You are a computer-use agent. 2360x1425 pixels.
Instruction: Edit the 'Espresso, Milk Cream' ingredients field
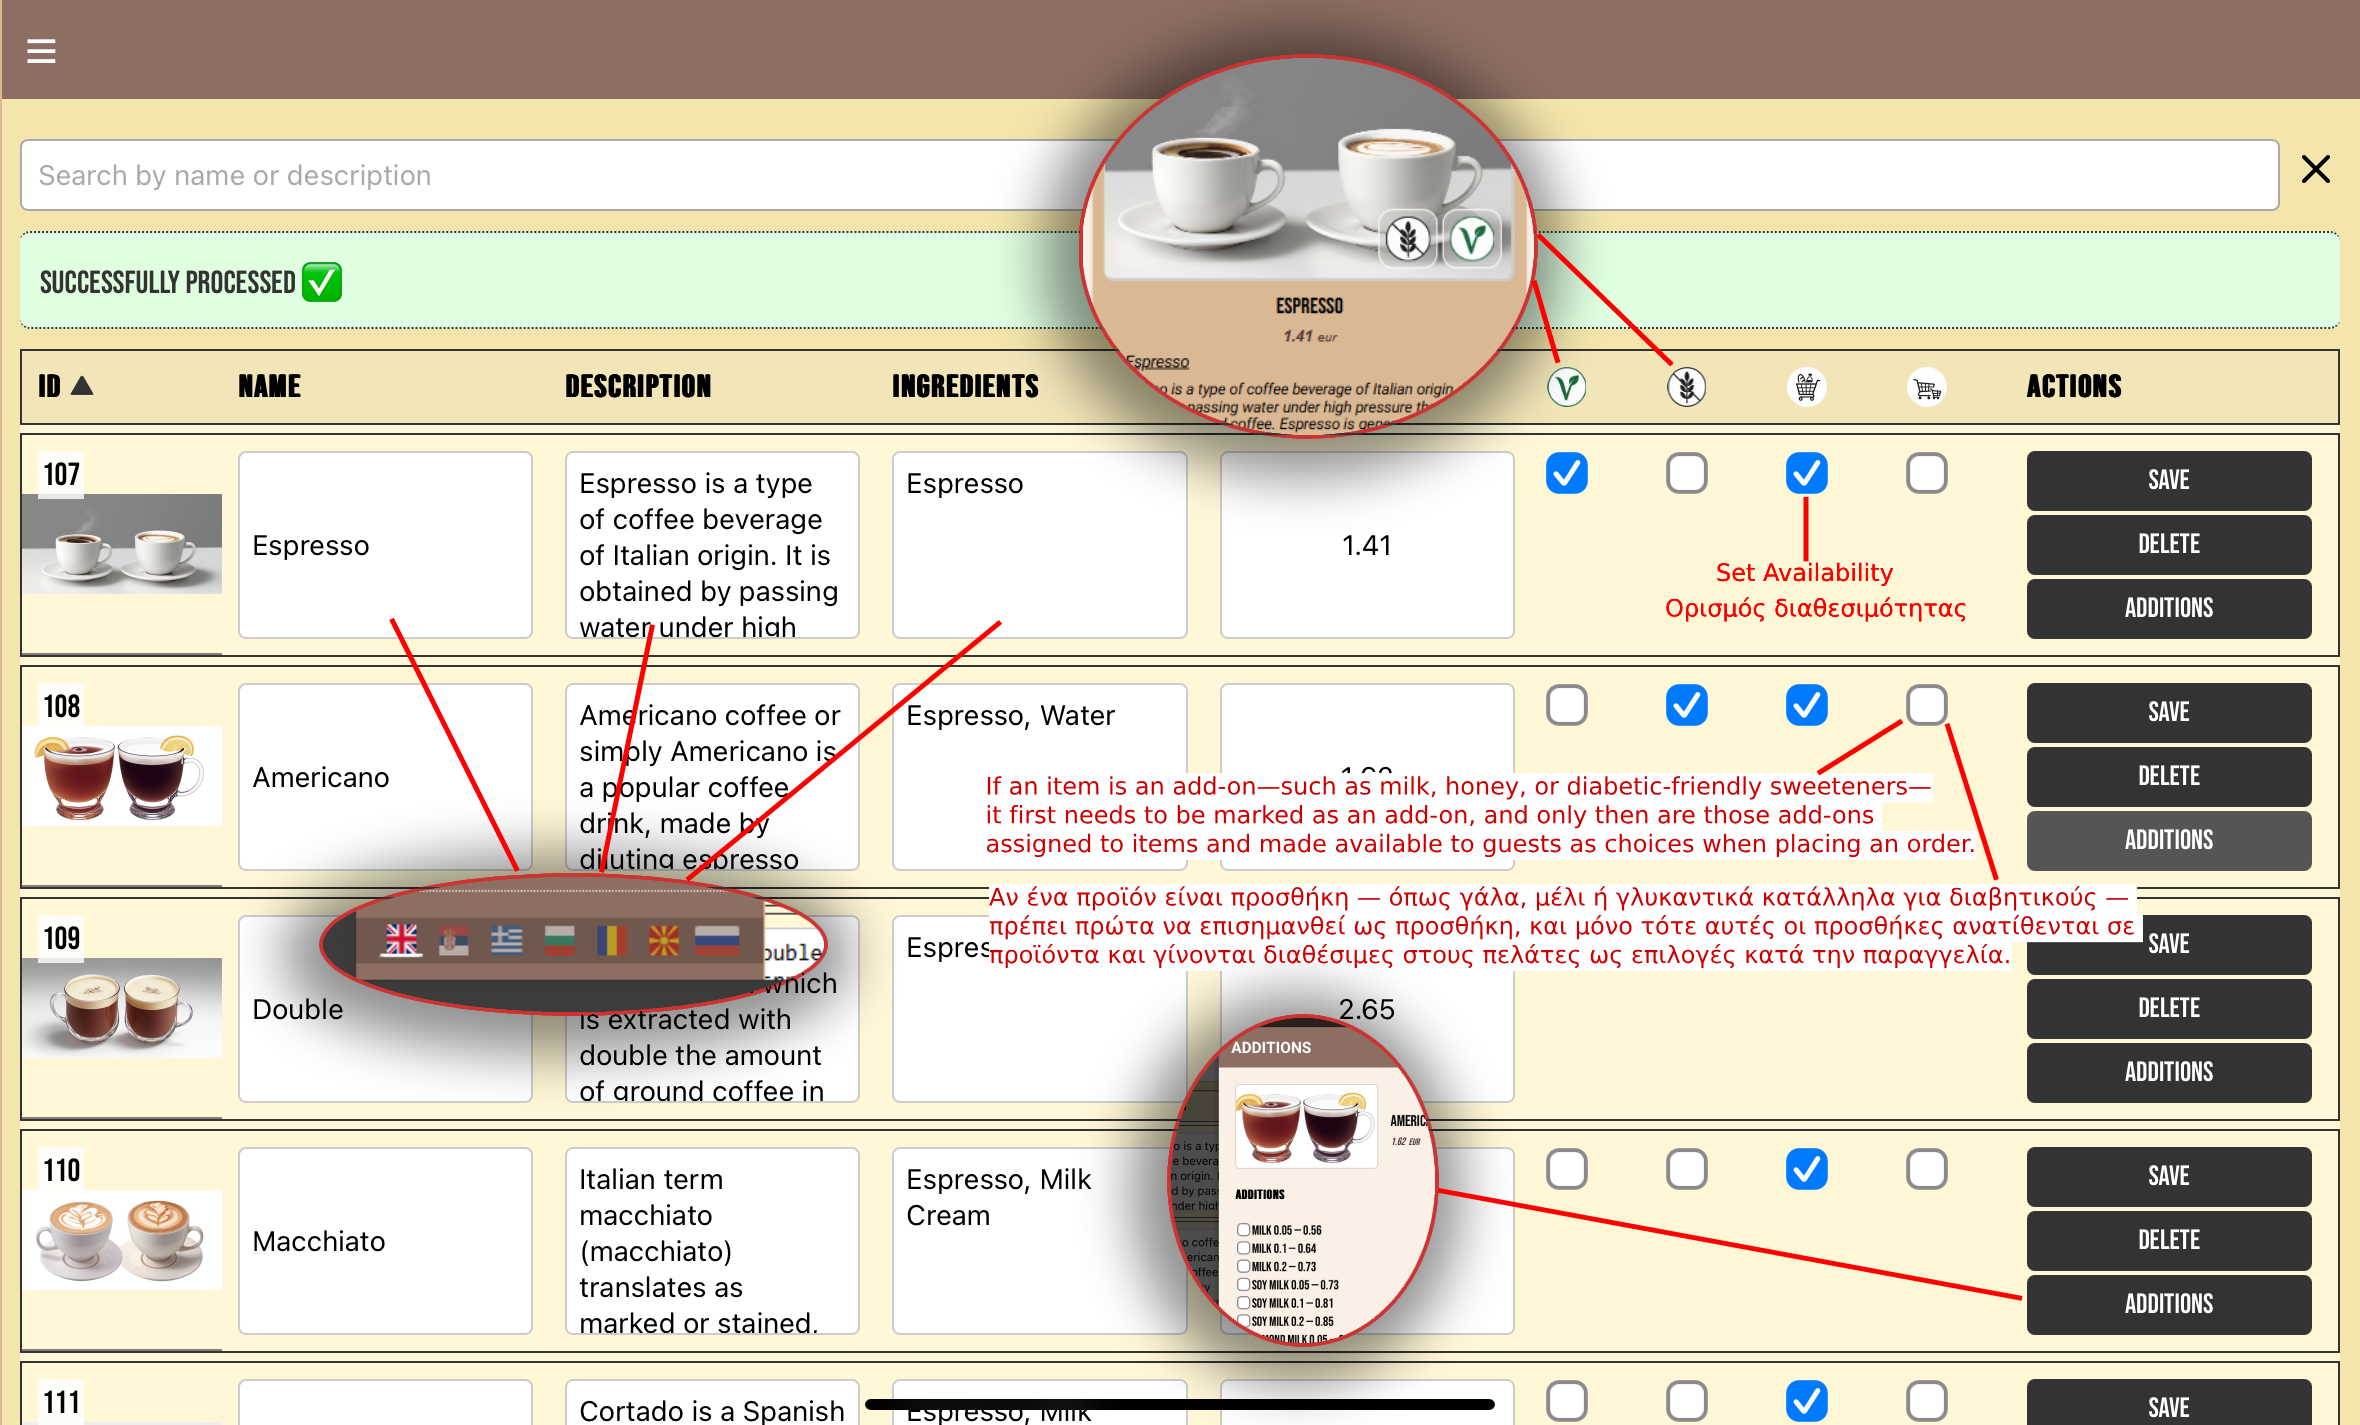[1039, 1241]
